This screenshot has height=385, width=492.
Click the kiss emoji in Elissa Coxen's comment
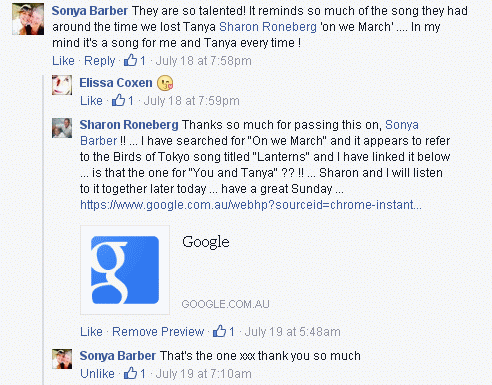click(x=165, y=83)
